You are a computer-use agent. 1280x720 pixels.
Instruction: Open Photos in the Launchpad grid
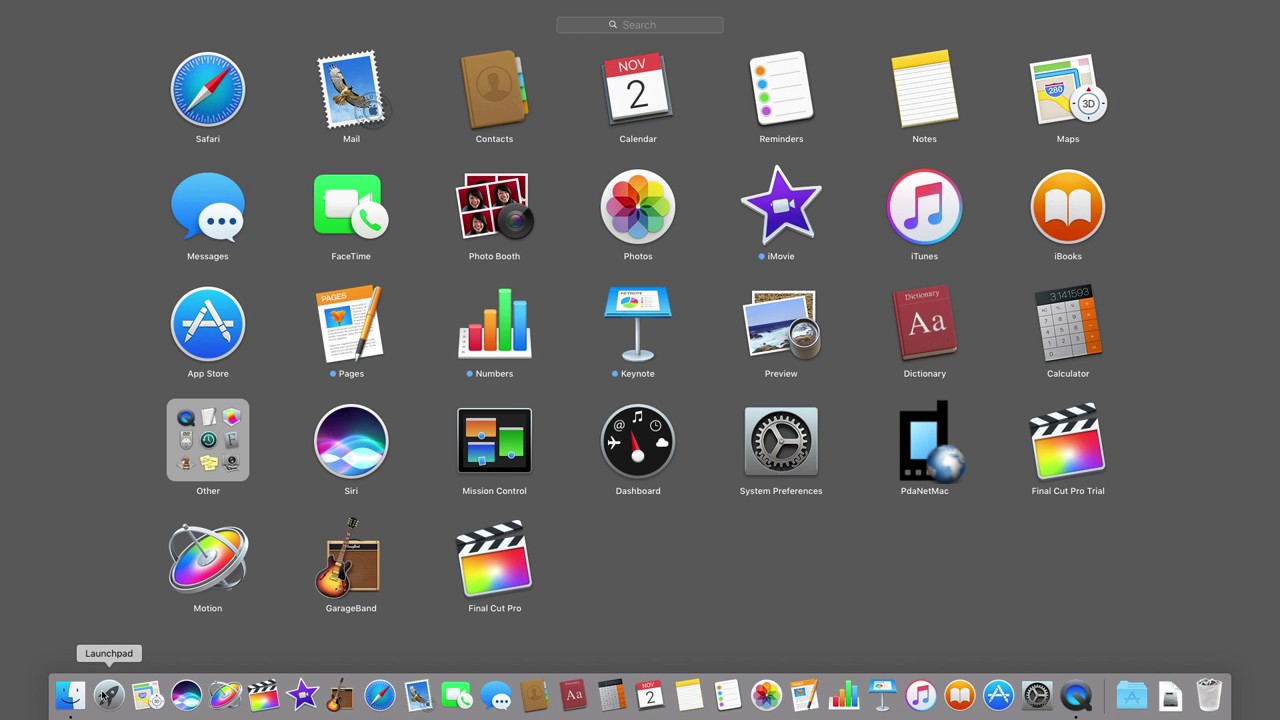tap(638, 207)
